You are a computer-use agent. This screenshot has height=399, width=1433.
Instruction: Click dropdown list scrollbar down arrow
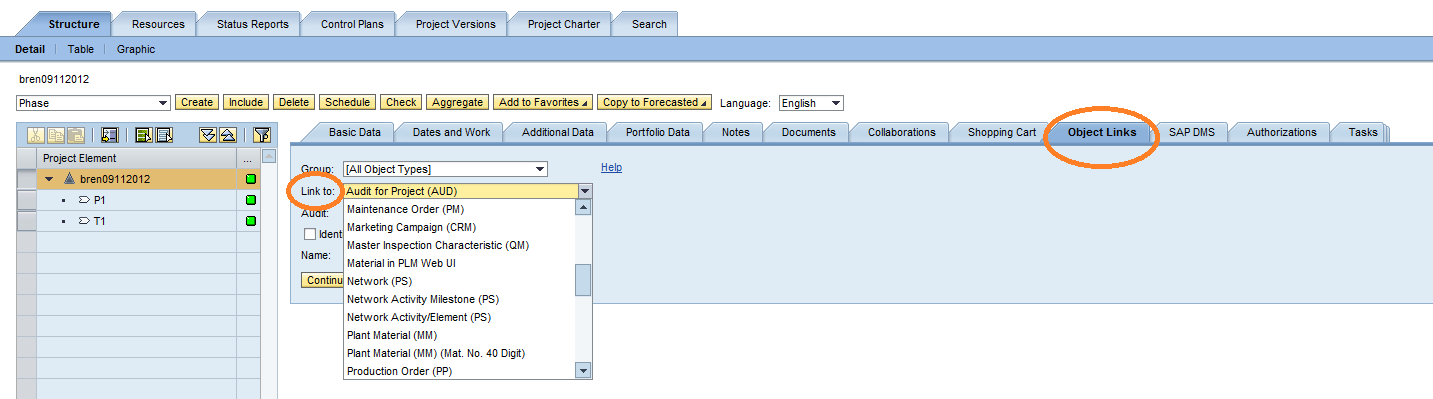[584, 371]
